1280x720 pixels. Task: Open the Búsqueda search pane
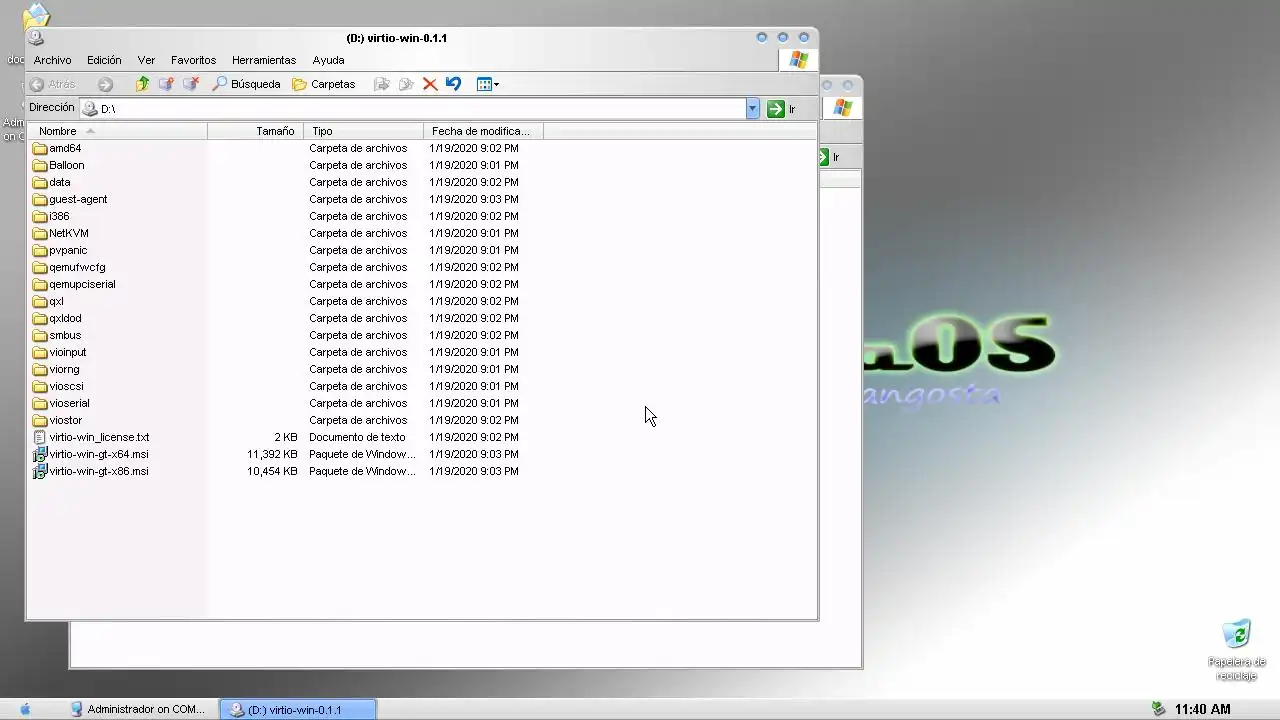[246, 84]
